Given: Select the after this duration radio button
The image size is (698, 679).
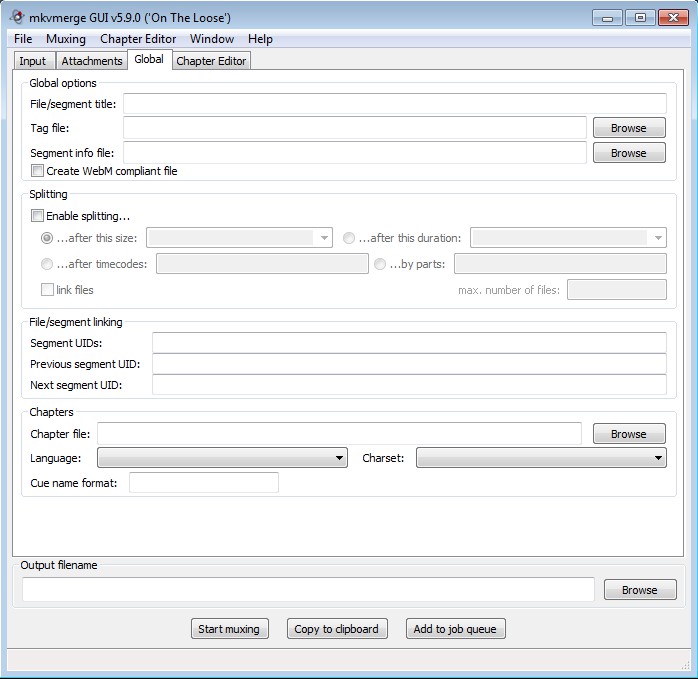Looking at the screenshot, I should point(349,238).
